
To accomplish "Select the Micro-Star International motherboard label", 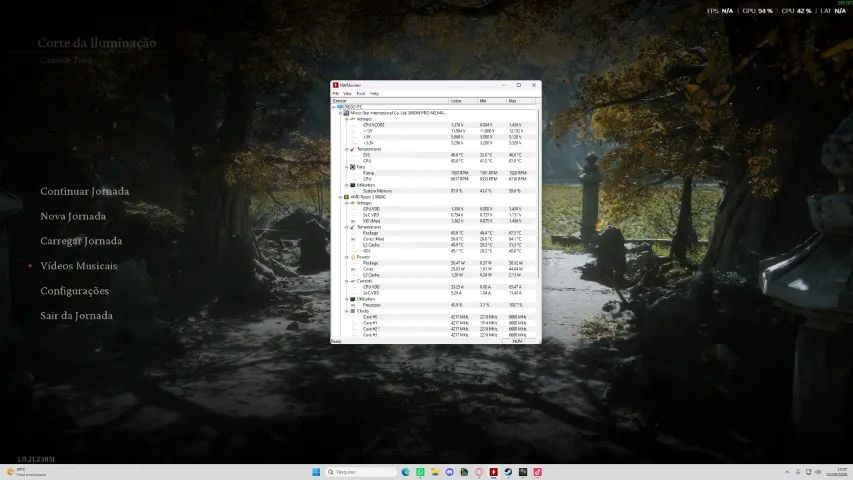I will coord(399,113).
